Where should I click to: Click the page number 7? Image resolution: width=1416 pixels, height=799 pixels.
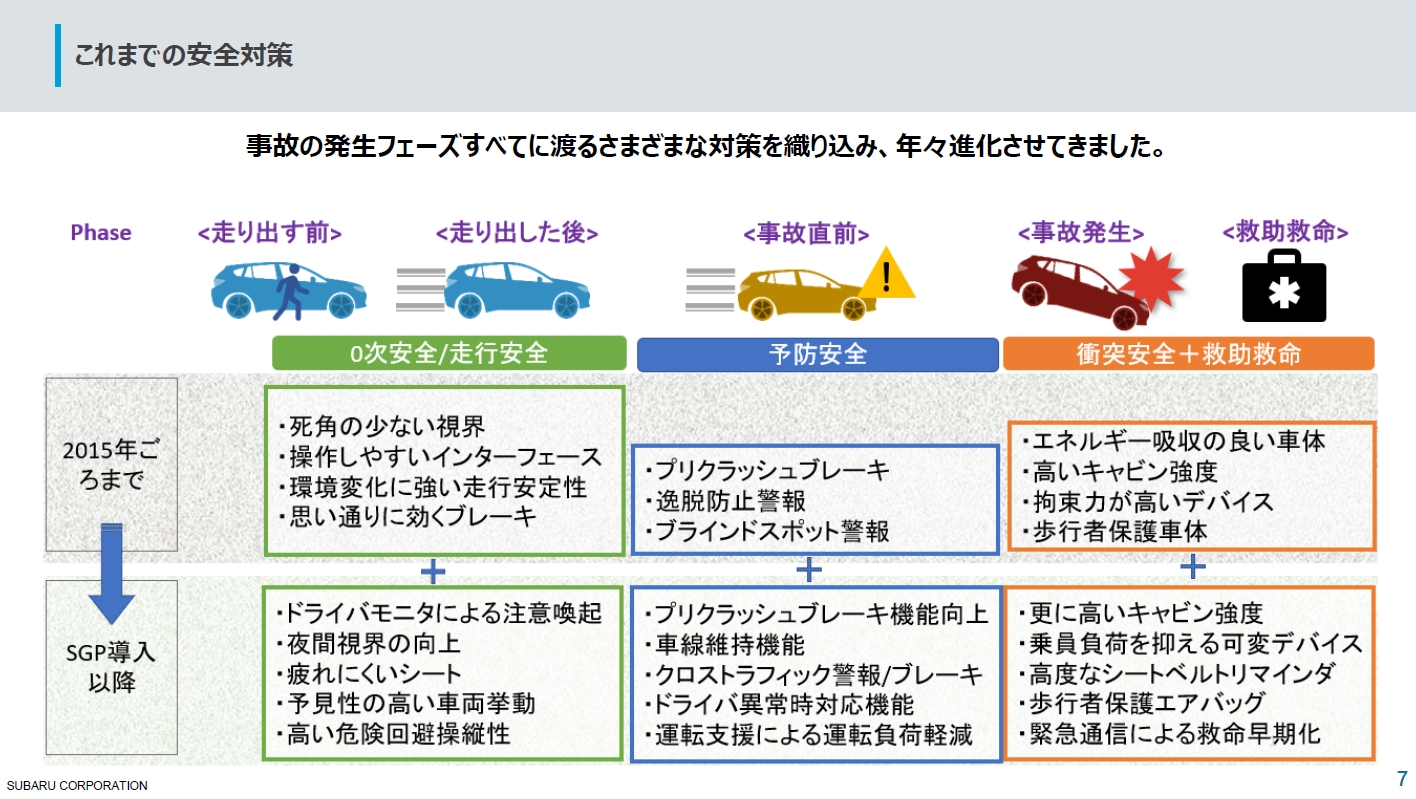click(x=1400, y=779)
